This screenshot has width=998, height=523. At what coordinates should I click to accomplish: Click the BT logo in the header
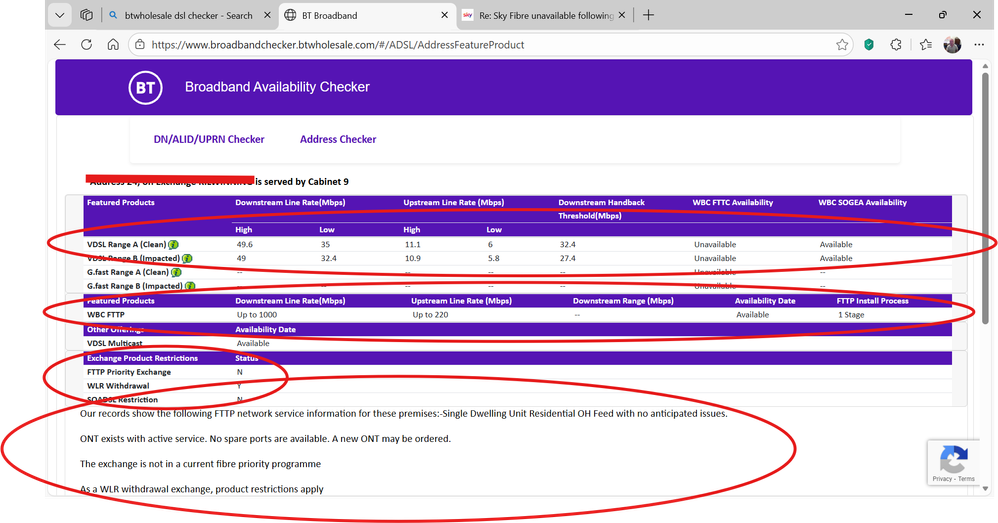[x=145, y=87]
